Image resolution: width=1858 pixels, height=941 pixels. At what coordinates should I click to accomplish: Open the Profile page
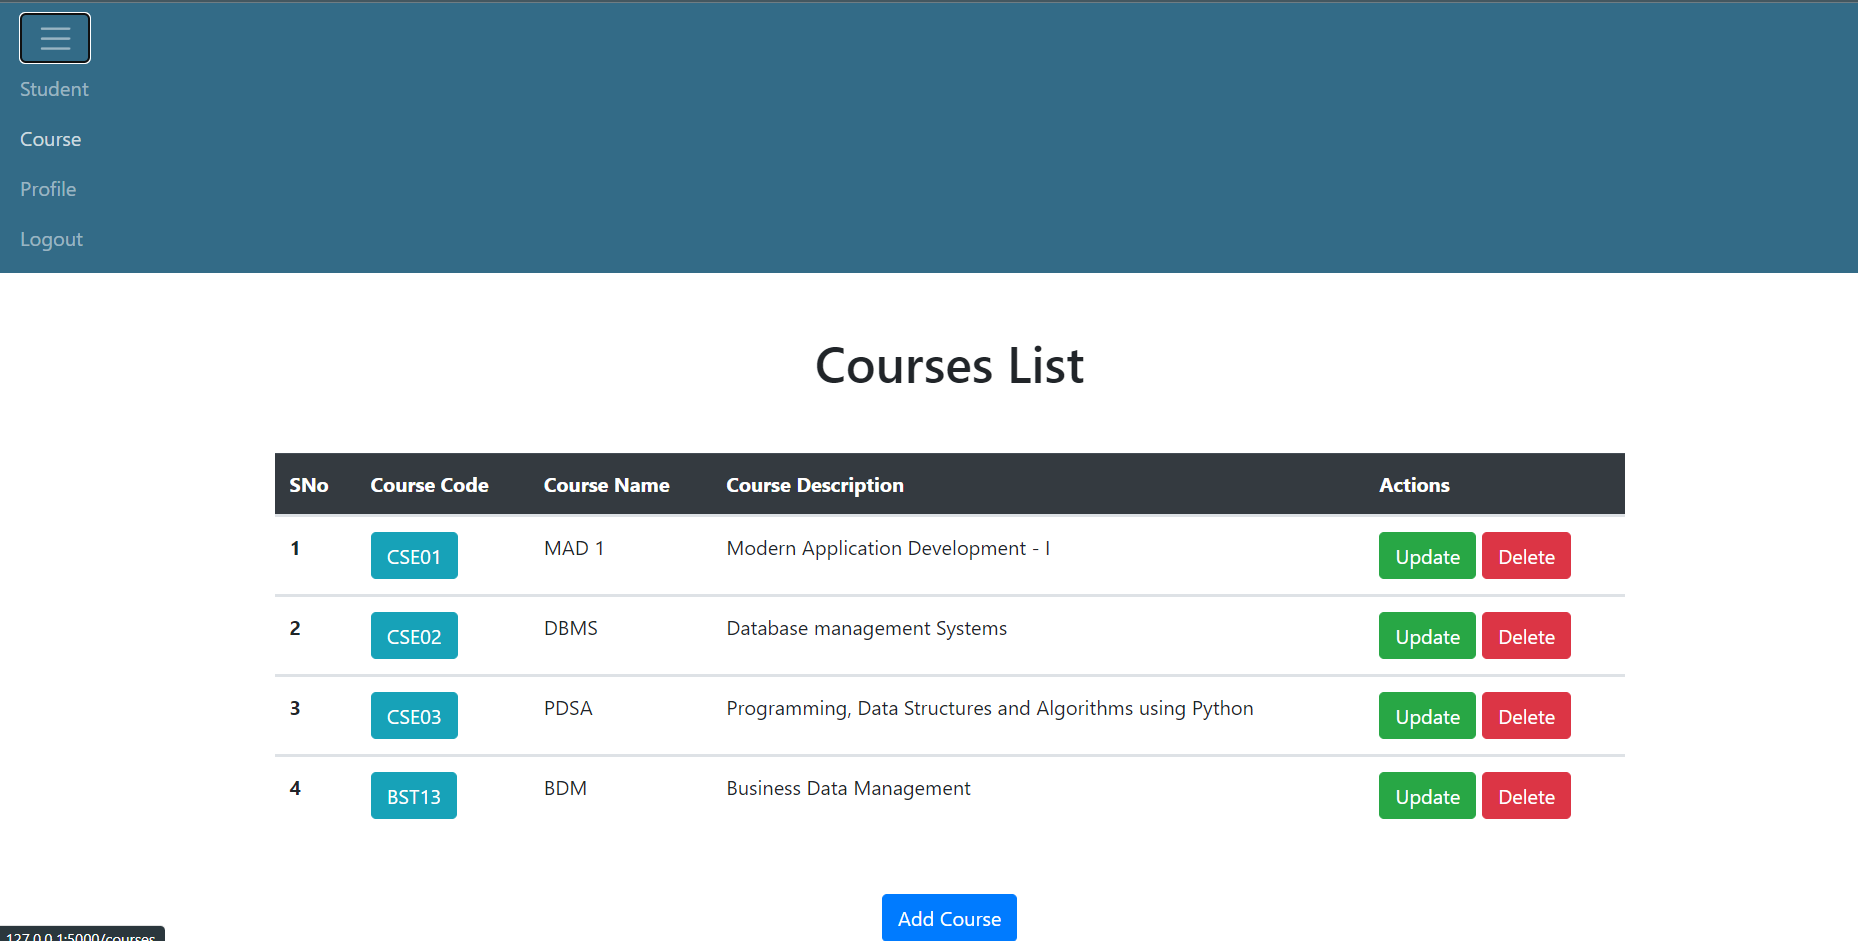(48, 189)
